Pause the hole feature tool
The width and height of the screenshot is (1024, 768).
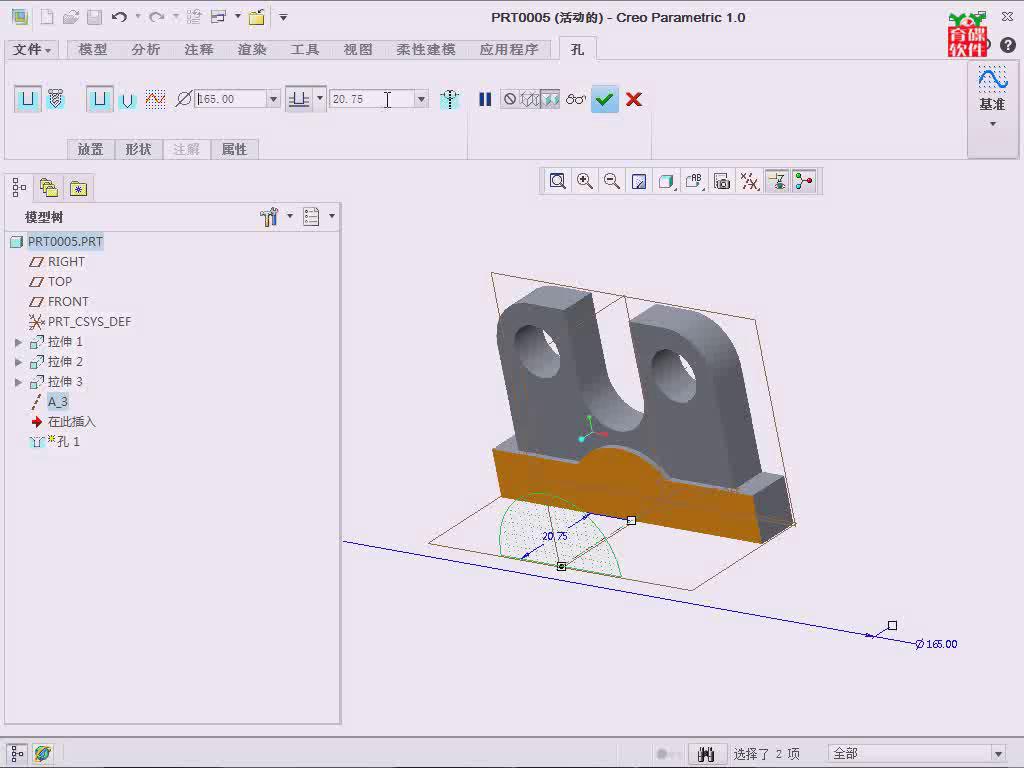click(485, 99)
